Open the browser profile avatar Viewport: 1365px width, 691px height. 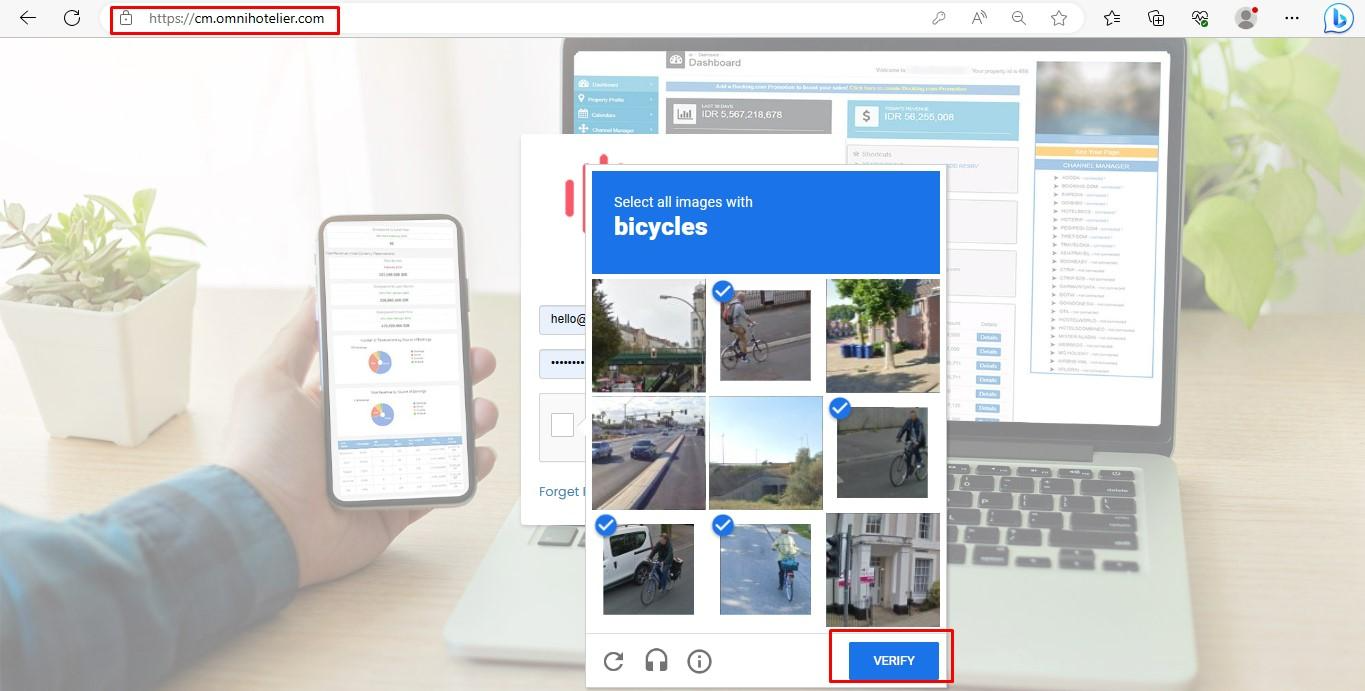click(x=1246, y=18)
